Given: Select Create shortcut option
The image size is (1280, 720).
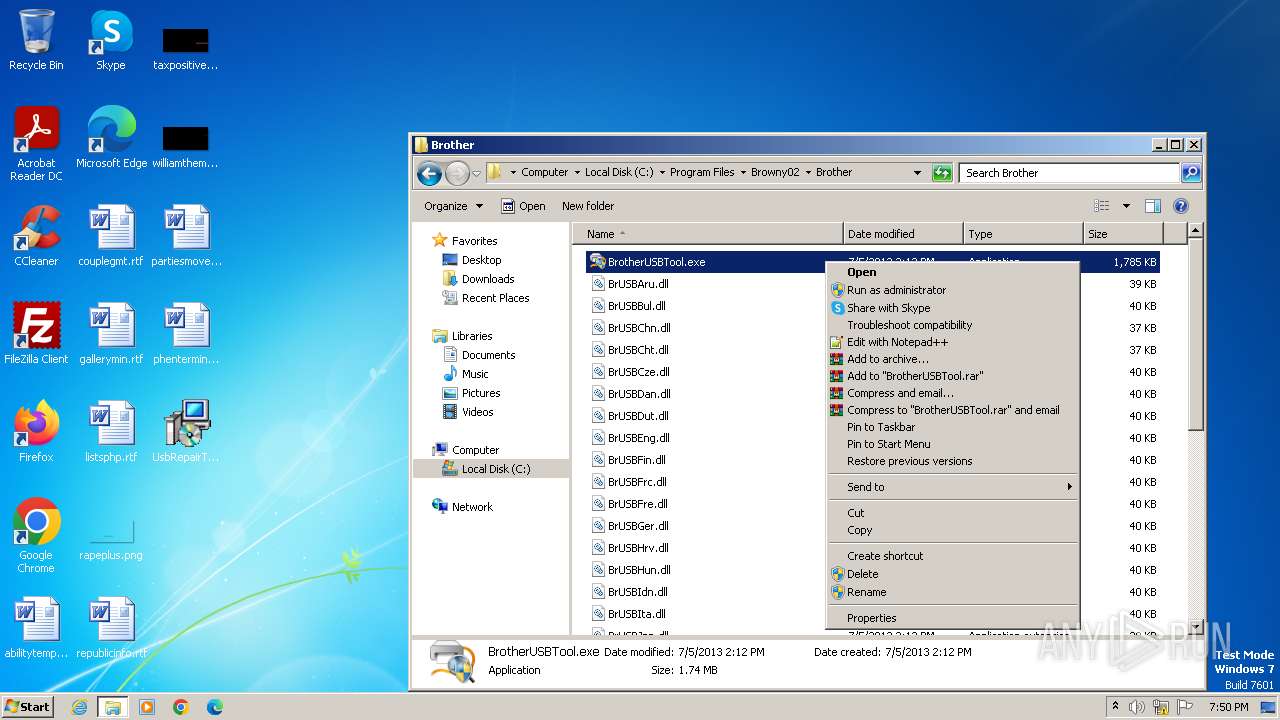Looking at the screenshot, I should tap(952, 556).
